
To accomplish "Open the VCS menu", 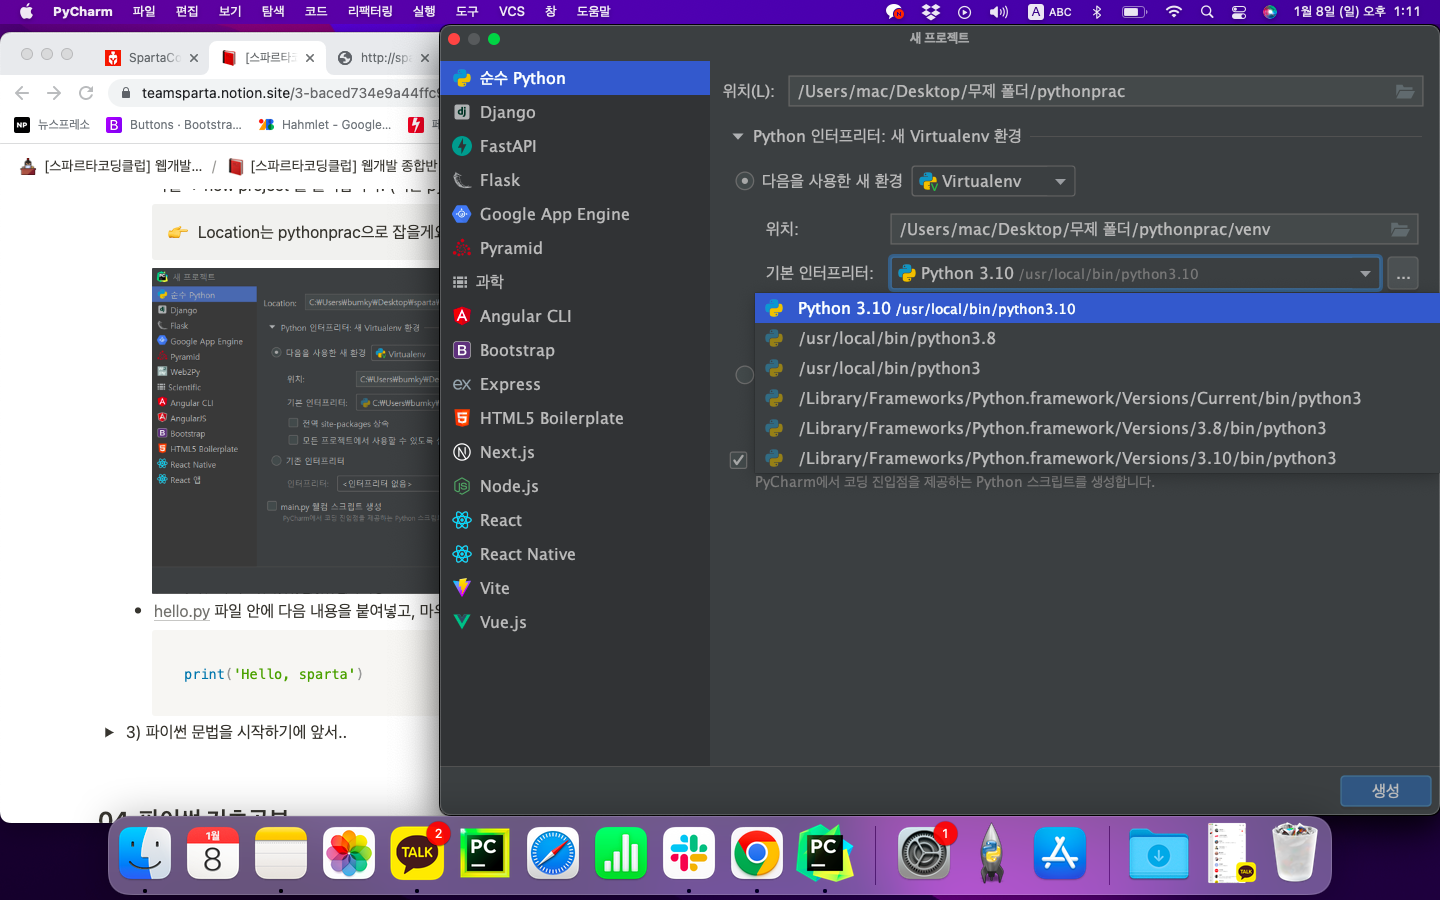I will pos(512,12).
